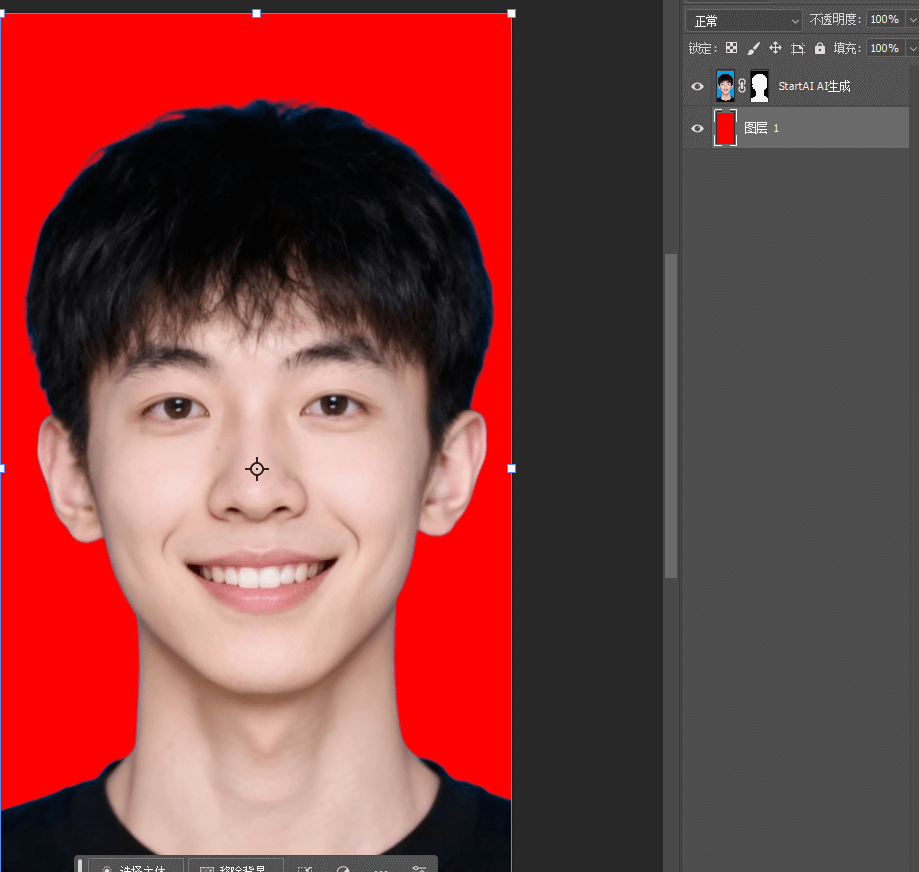Screen dimensions: 919x872
Task: Click the 移除背景 button
Action: pos(236,866)
